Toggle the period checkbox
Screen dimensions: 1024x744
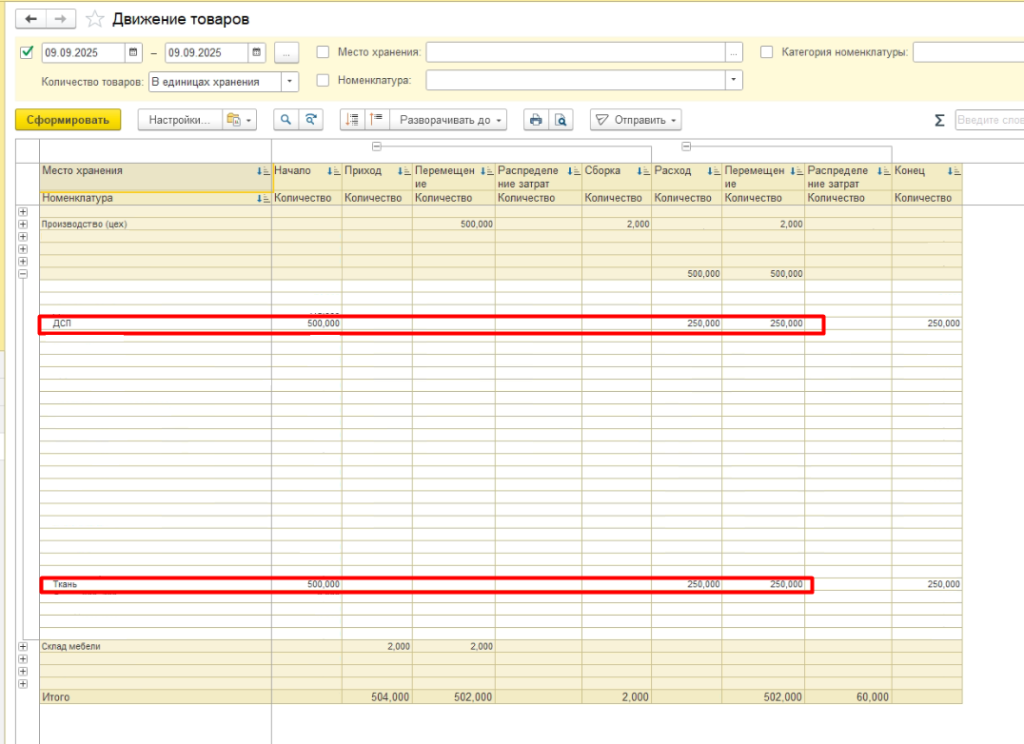[x=27, y=52]
